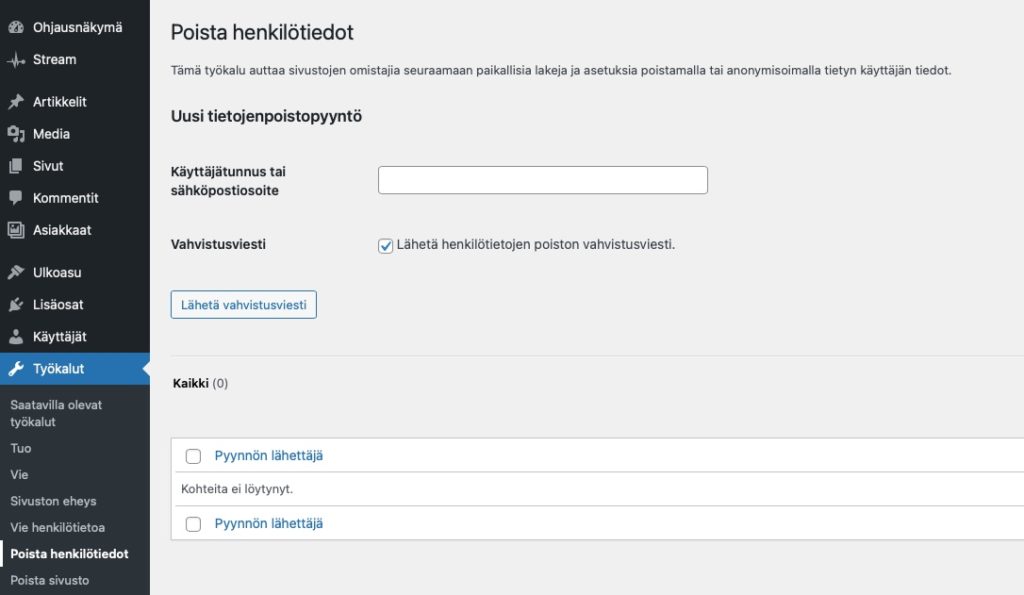This screenshot has width=1024, height=595.
Task: Tick select-all checkbox in table header
Action: pyautogui.click(x=194, y=457)
